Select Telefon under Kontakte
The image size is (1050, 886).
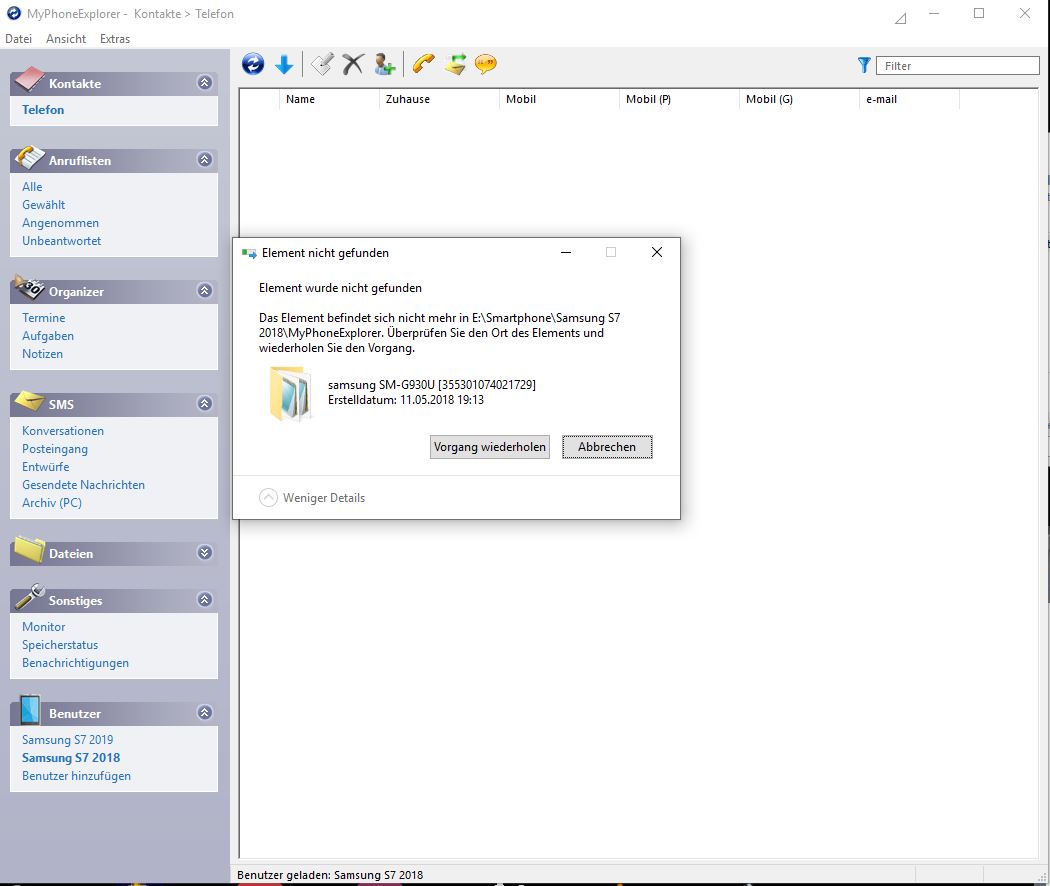(43, 110)
